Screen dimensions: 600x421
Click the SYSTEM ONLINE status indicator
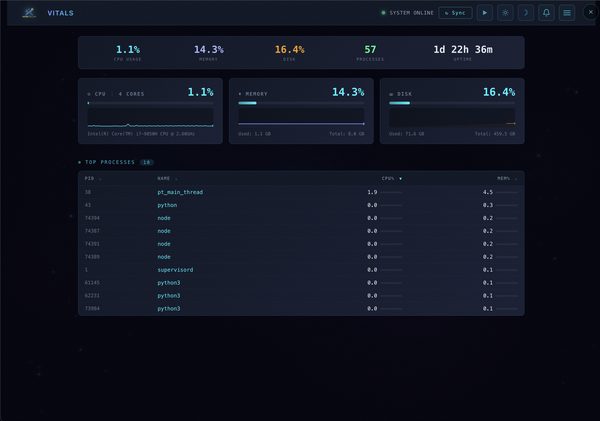tap(408, 13)
